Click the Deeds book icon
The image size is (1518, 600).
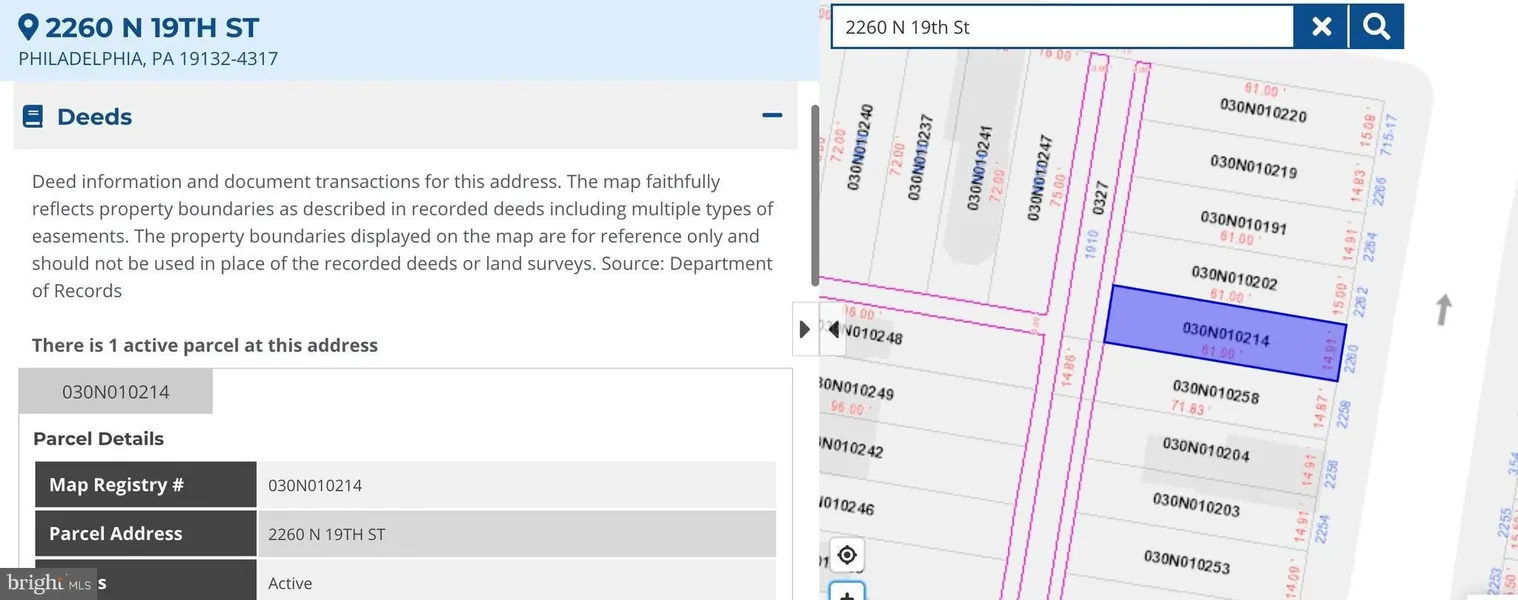click(33, 117)
